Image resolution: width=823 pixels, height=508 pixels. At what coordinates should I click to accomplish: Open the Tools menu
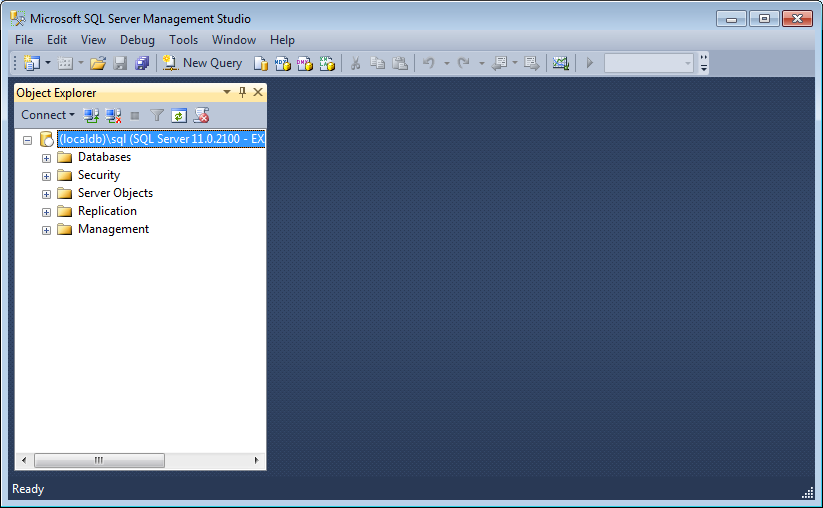(x=184, y=40)
